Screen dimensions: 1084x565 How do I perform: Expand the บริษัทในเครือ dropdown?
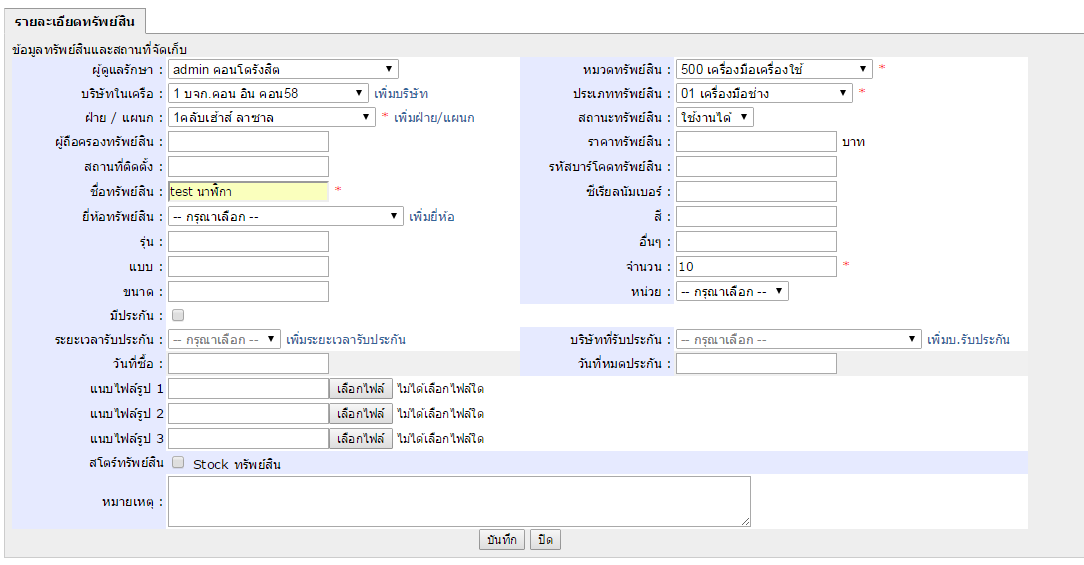point(268,93)
